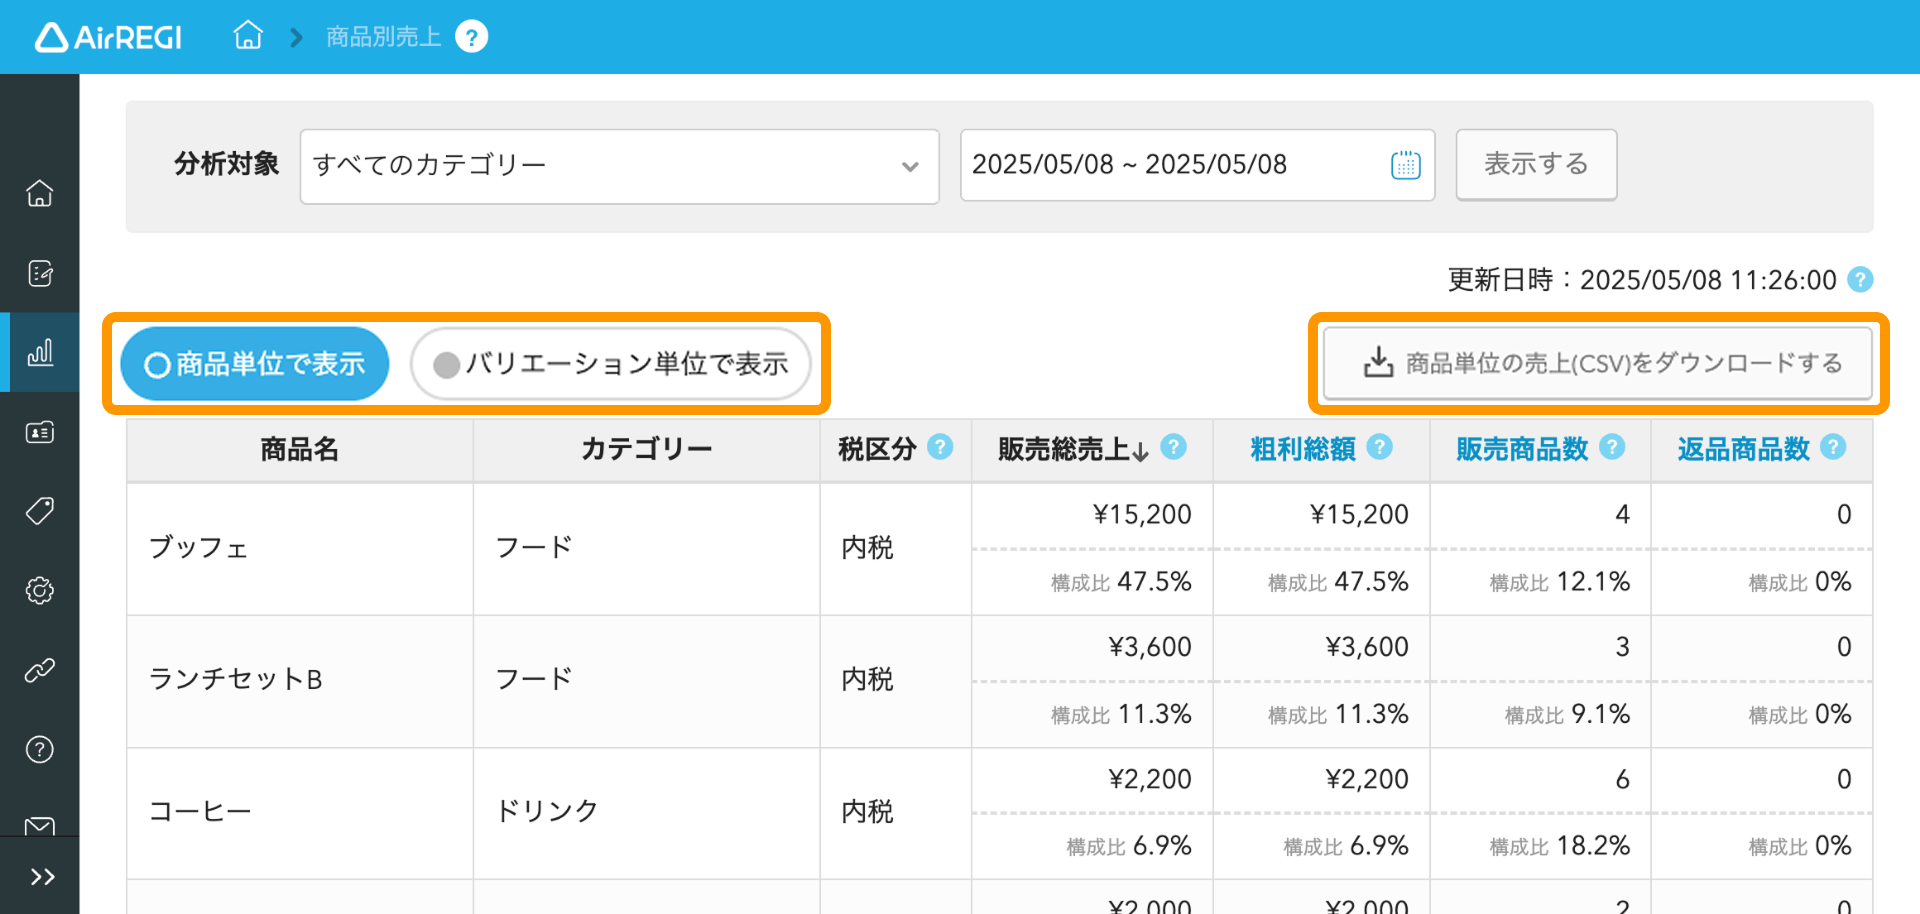Click the 表示する button
Image resolution: width=1920 pixels, height=914 pixels.
pyautogui.click(x=1536, y=164)
